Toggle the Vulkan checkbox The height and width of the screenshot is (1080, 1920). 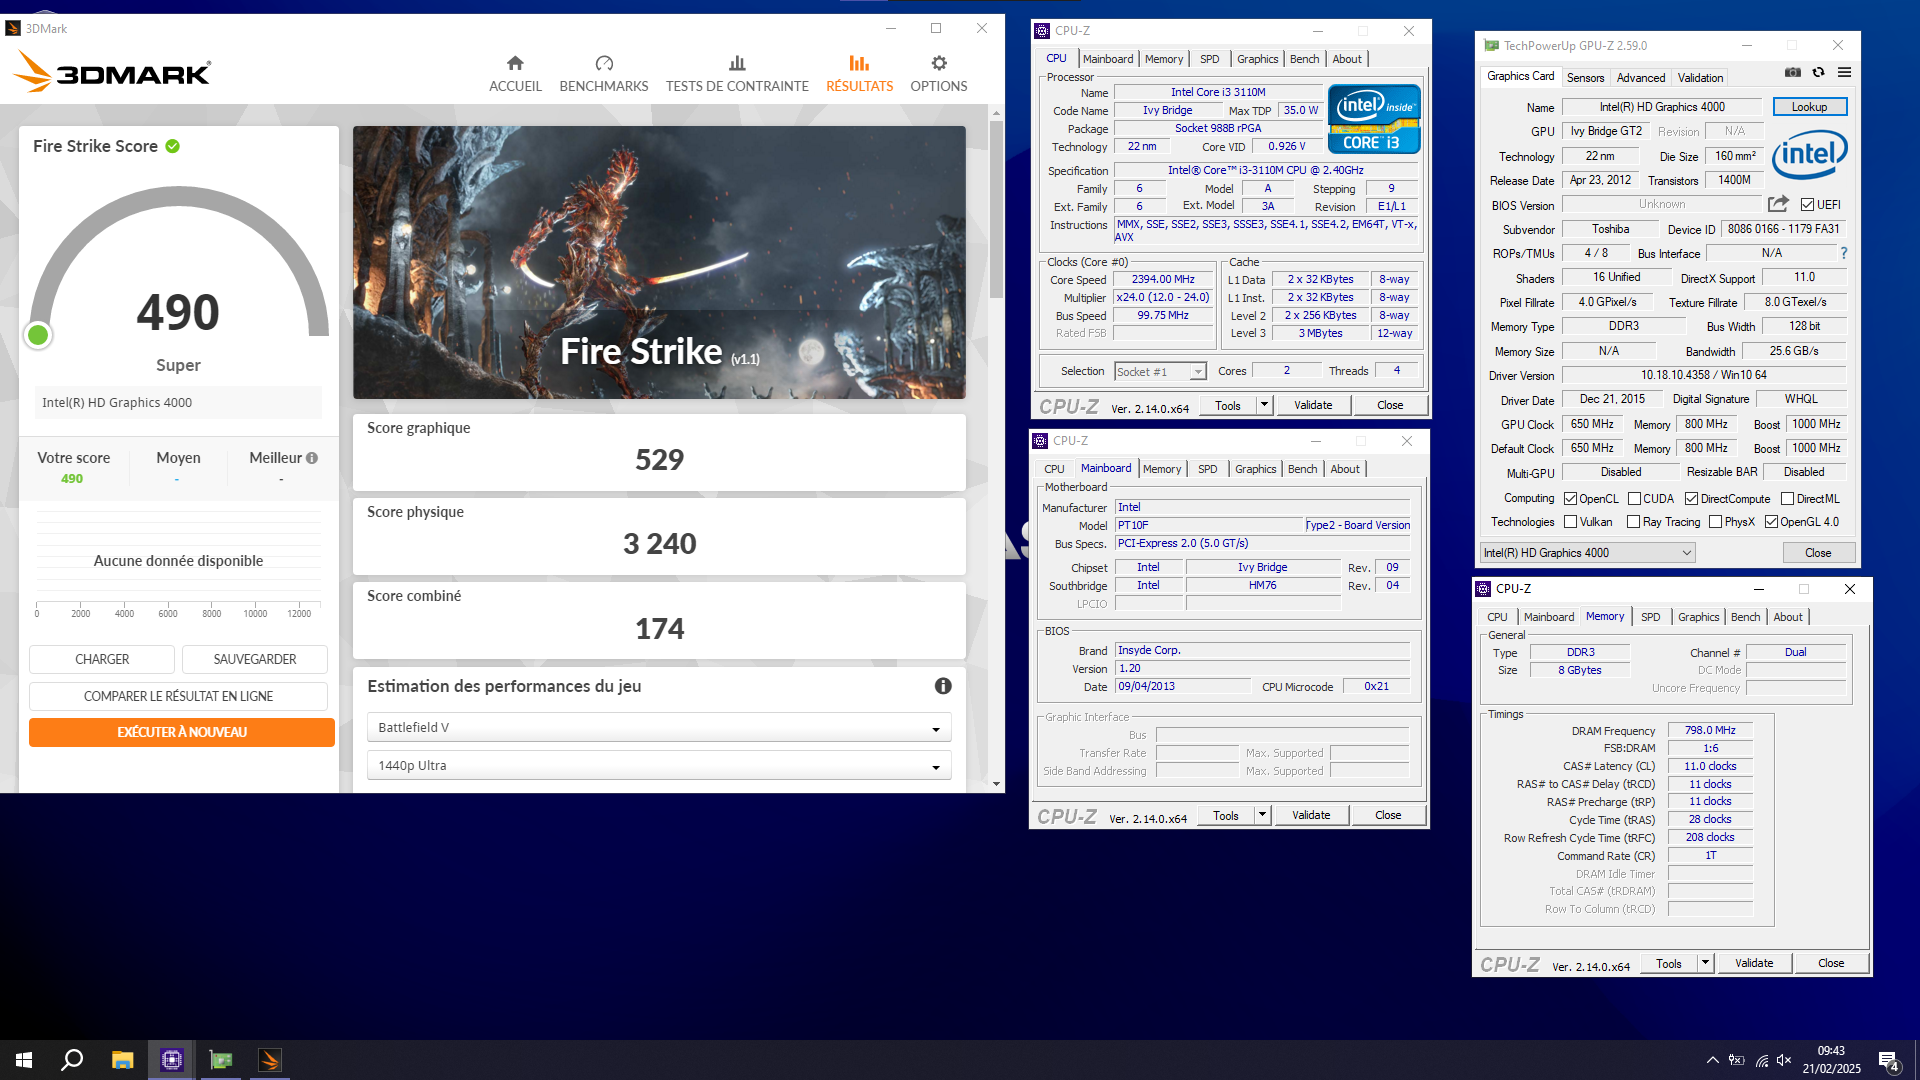pos(1570,522)
